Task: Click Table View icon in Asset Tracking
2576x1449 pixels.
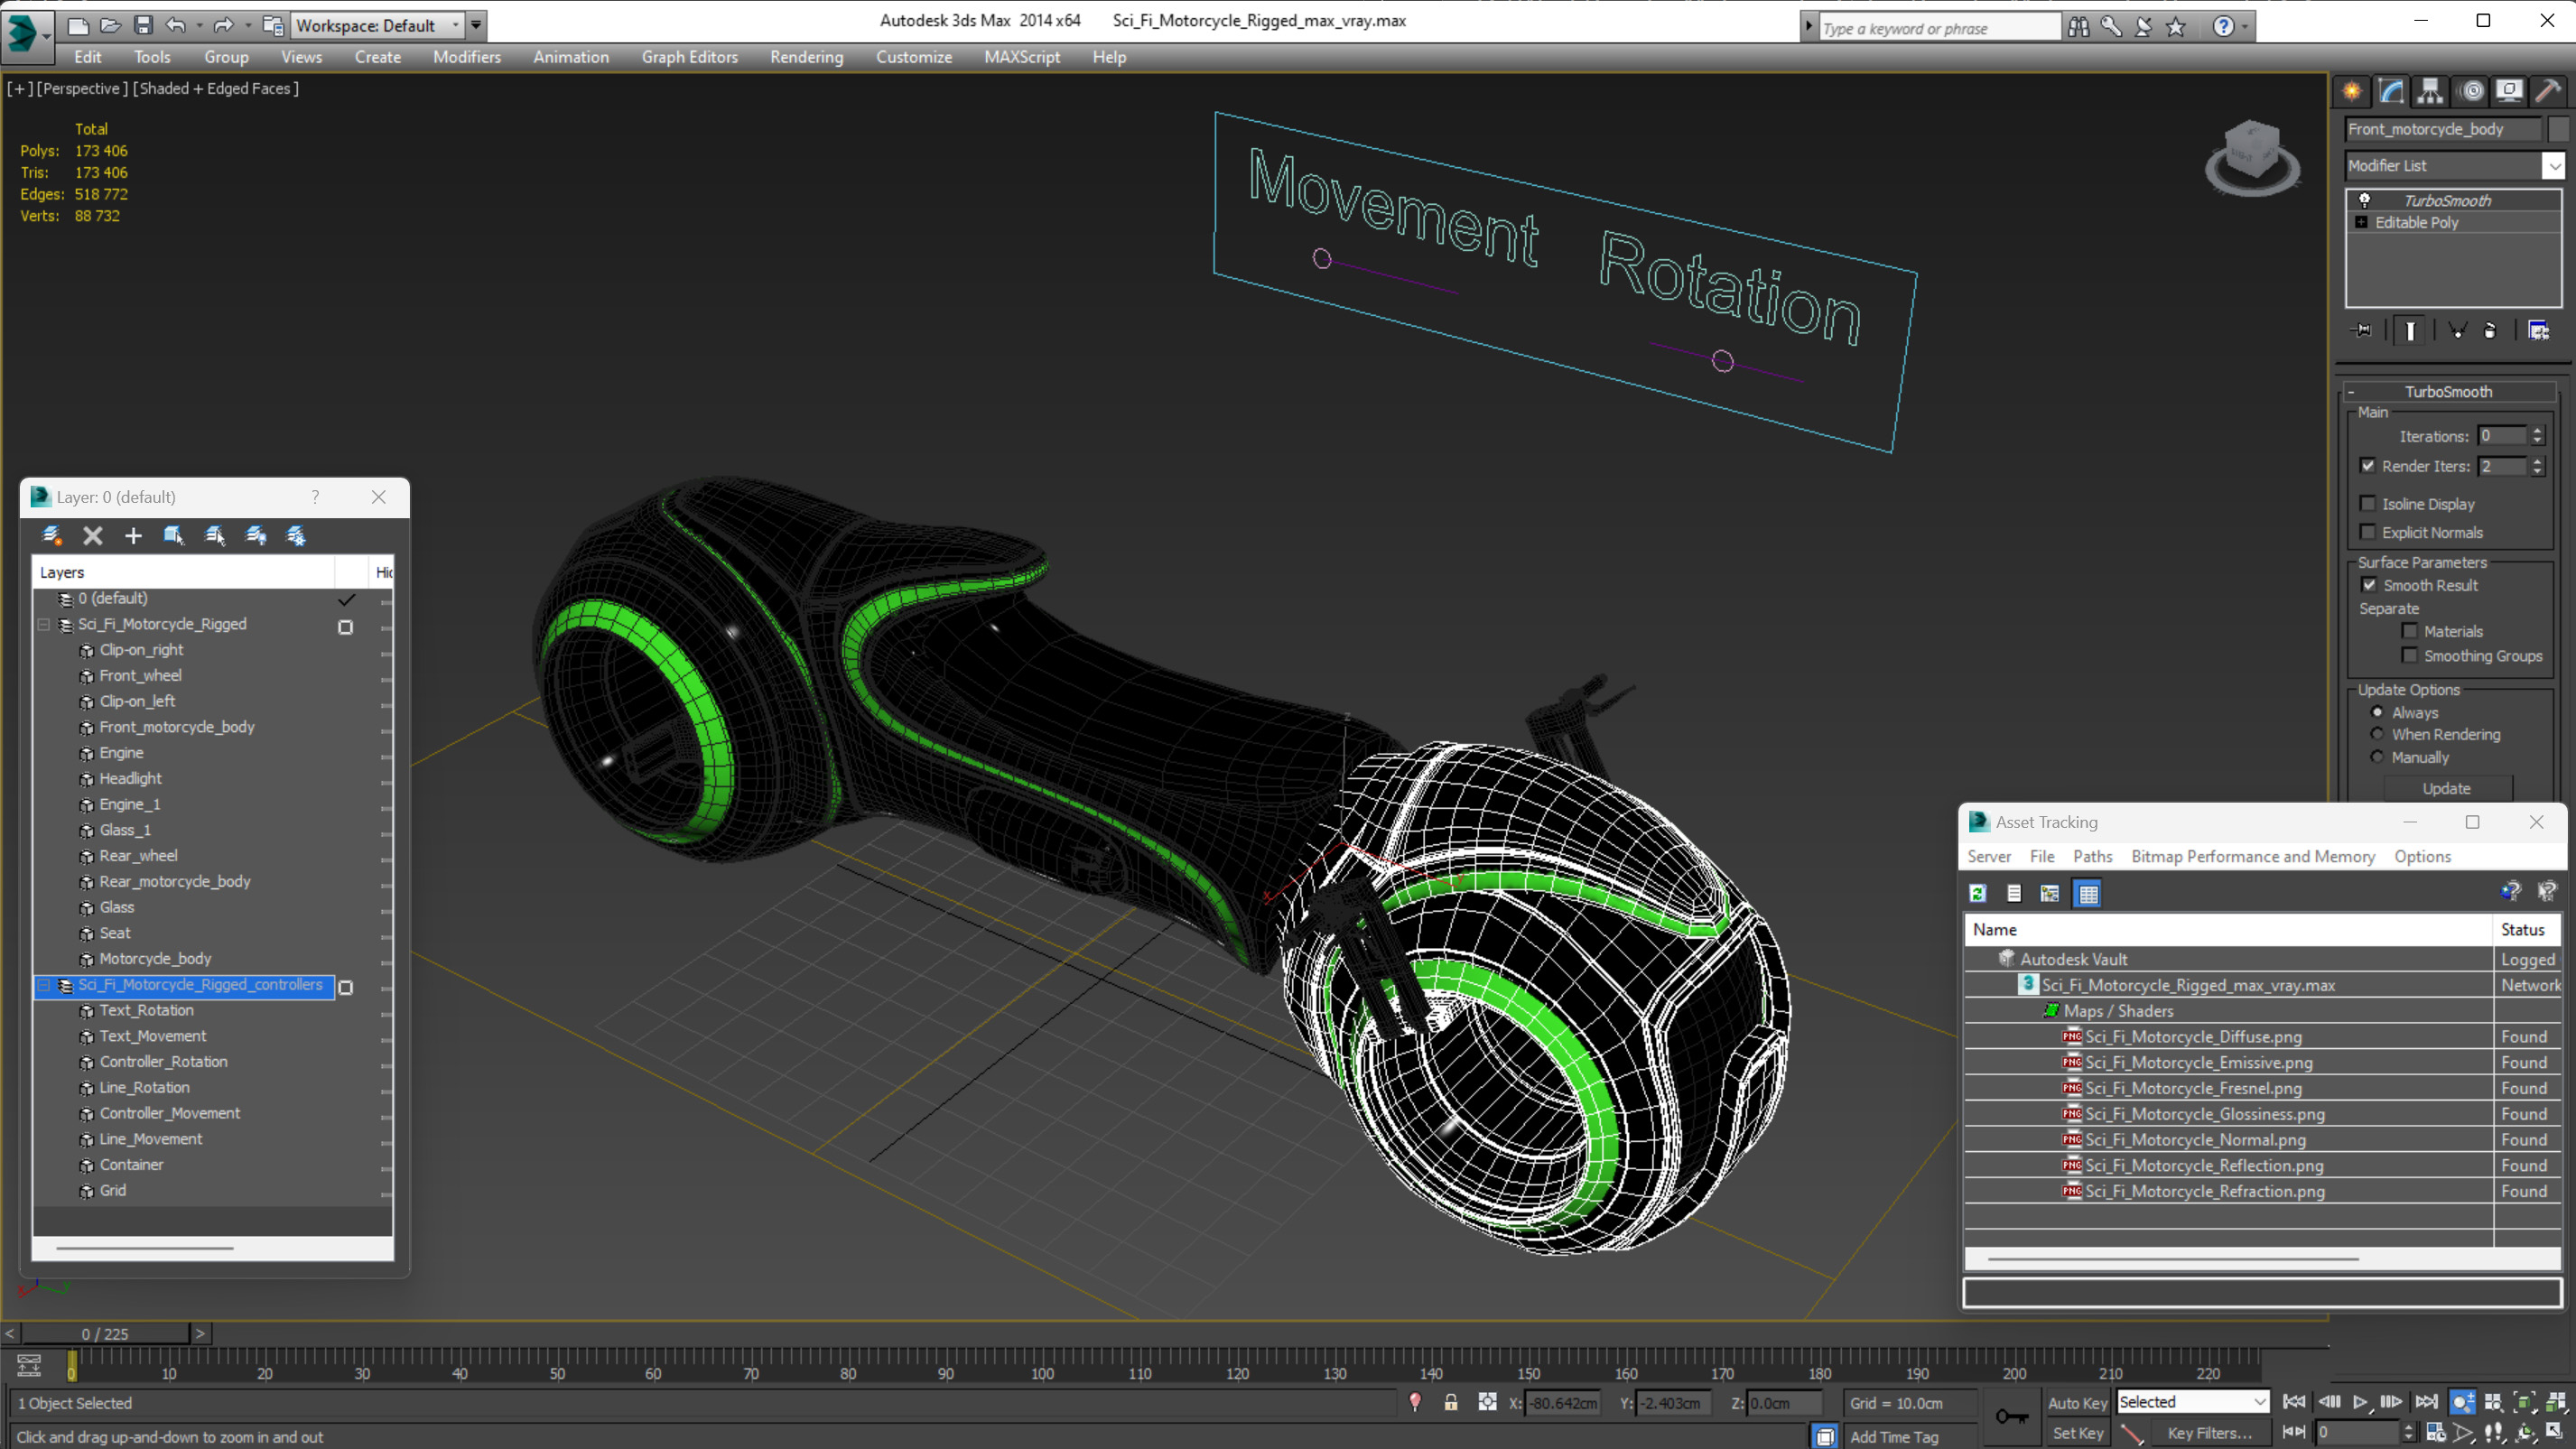Action: click(2088, 893)
